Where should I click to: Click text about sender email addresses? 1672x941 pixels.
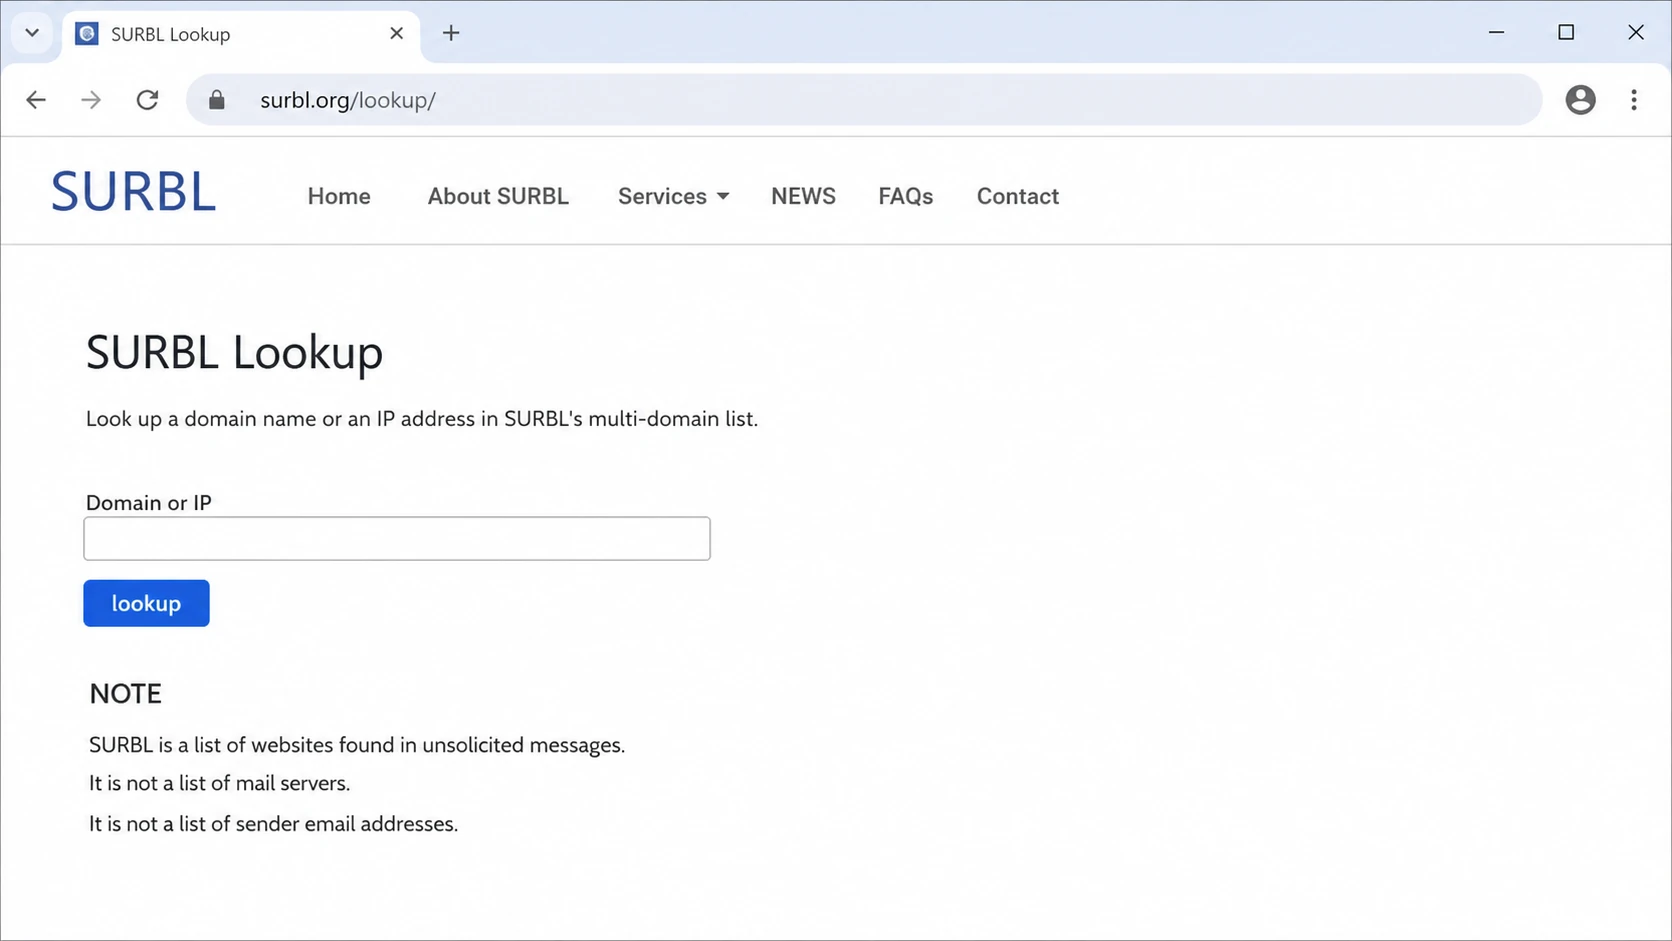(x=273, y=824)
